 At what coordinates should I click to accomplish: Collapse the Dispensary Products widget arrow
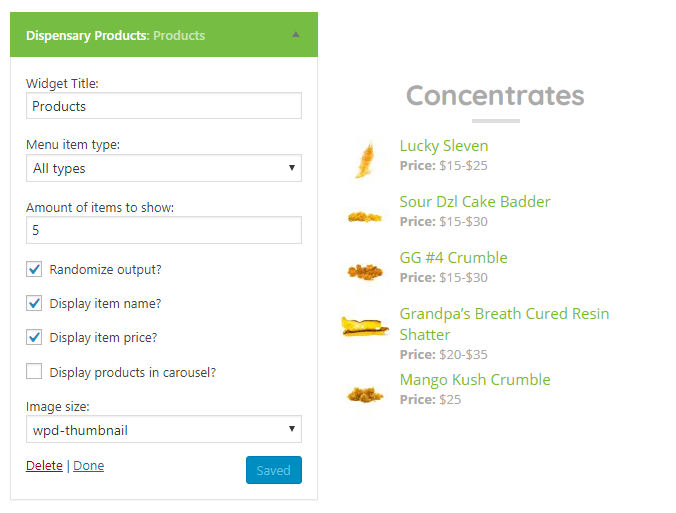point(295,35)
